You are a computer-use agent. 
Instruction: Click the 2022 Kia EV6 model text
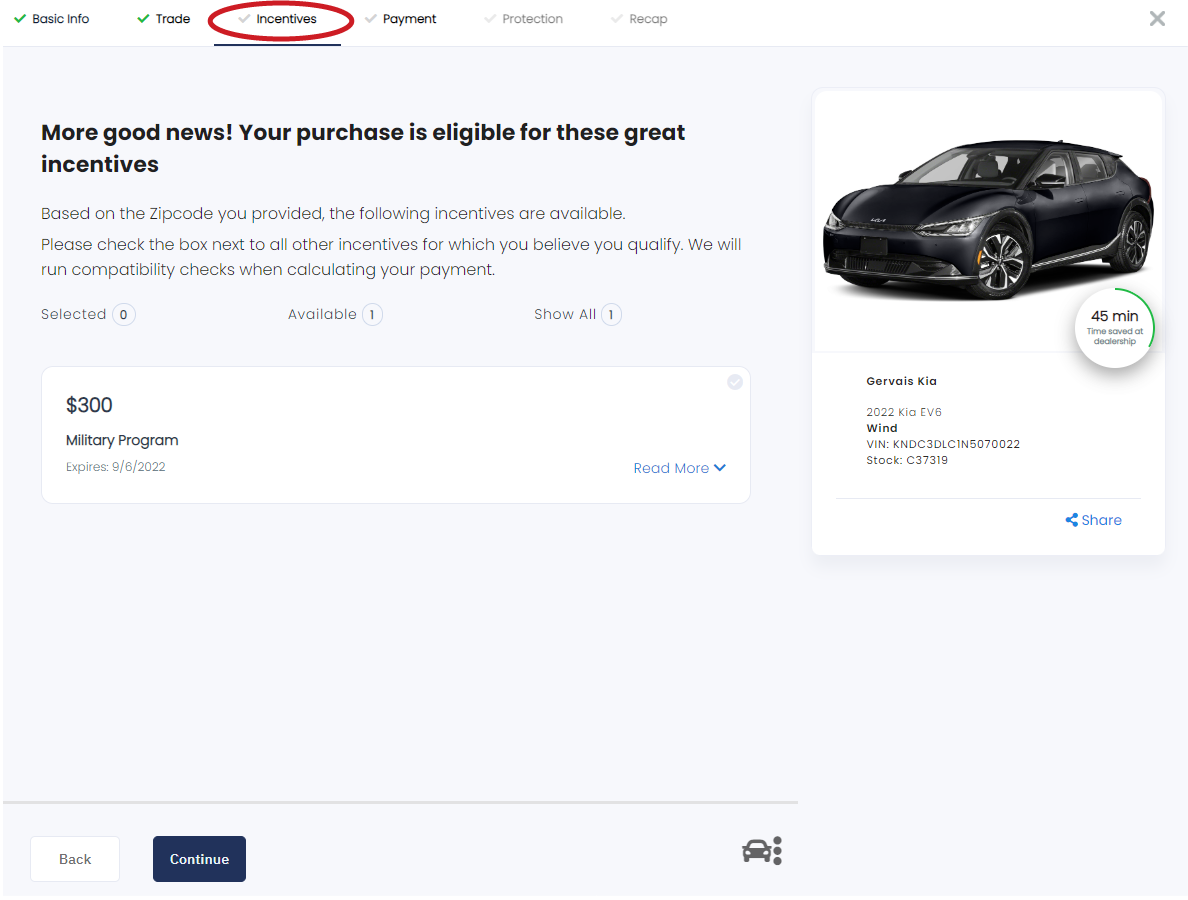[x=904, y=412]
